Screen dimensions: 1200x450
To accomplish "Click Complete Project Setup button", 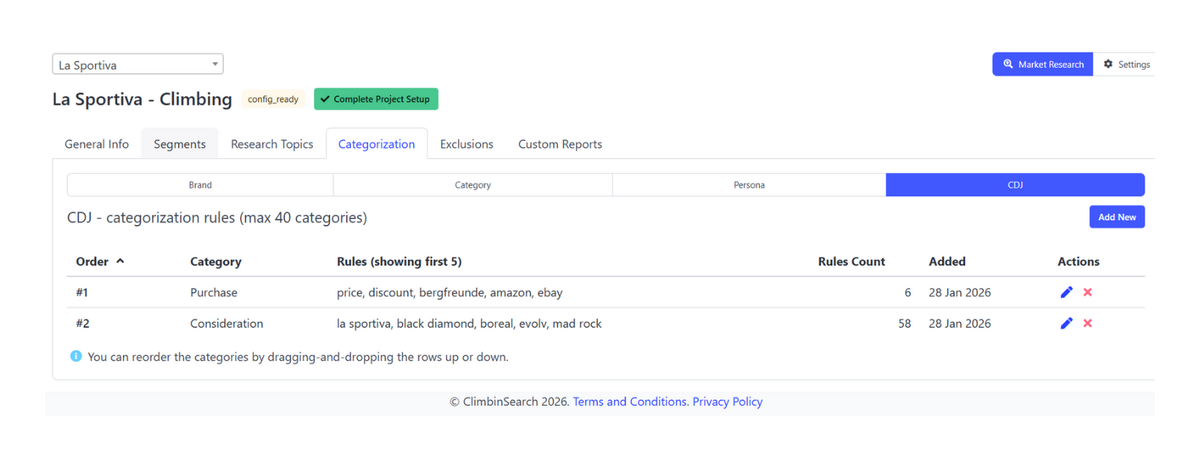I will click(x=376, y=99).
